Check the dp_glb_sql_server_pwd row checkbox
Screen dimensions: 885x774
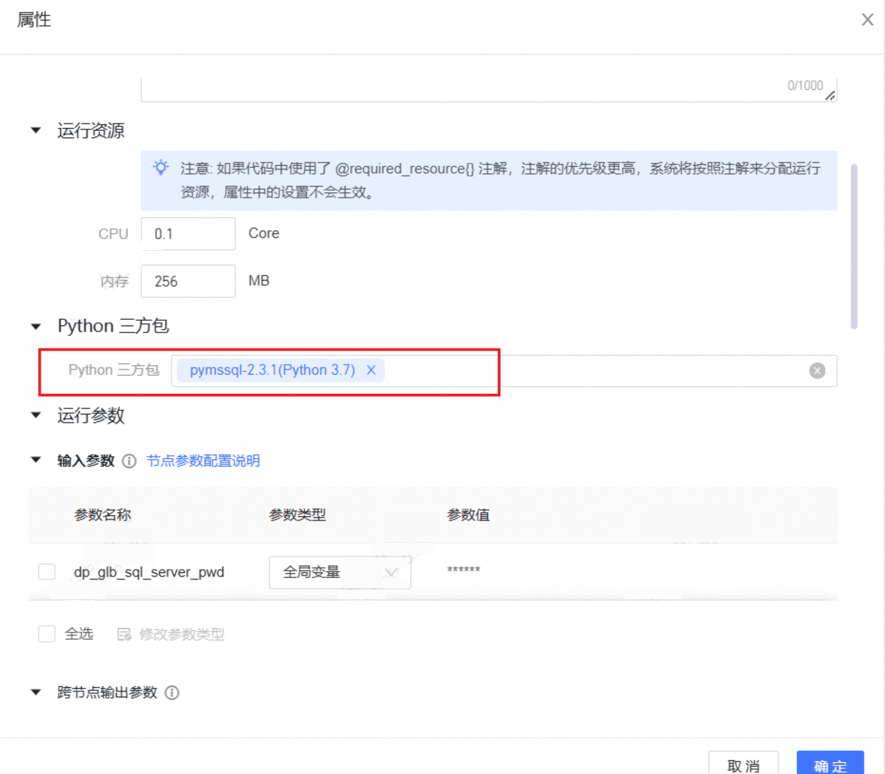tap(47, 572)
